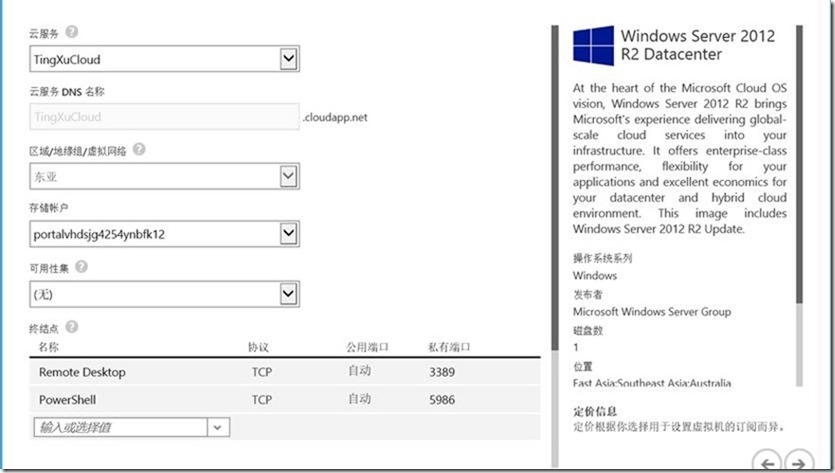Click the help icon next to 云服务

[71, 32]
